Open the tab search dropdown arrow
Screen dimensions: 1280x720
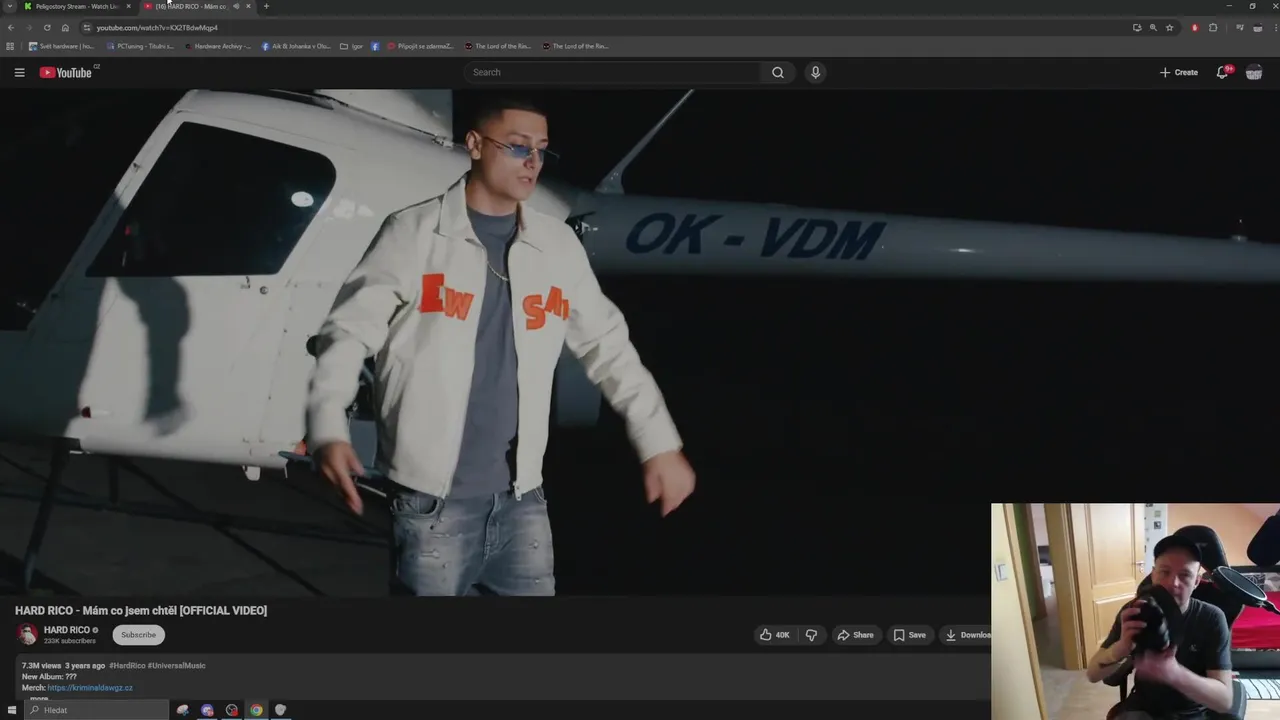[10, 6]
